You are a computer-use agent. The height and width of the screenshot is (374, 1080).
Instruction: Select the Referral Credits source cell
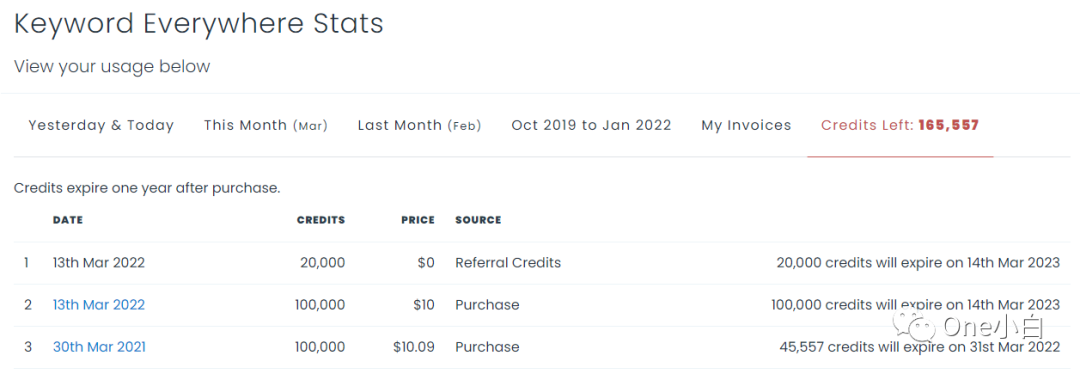pos(508,262)
